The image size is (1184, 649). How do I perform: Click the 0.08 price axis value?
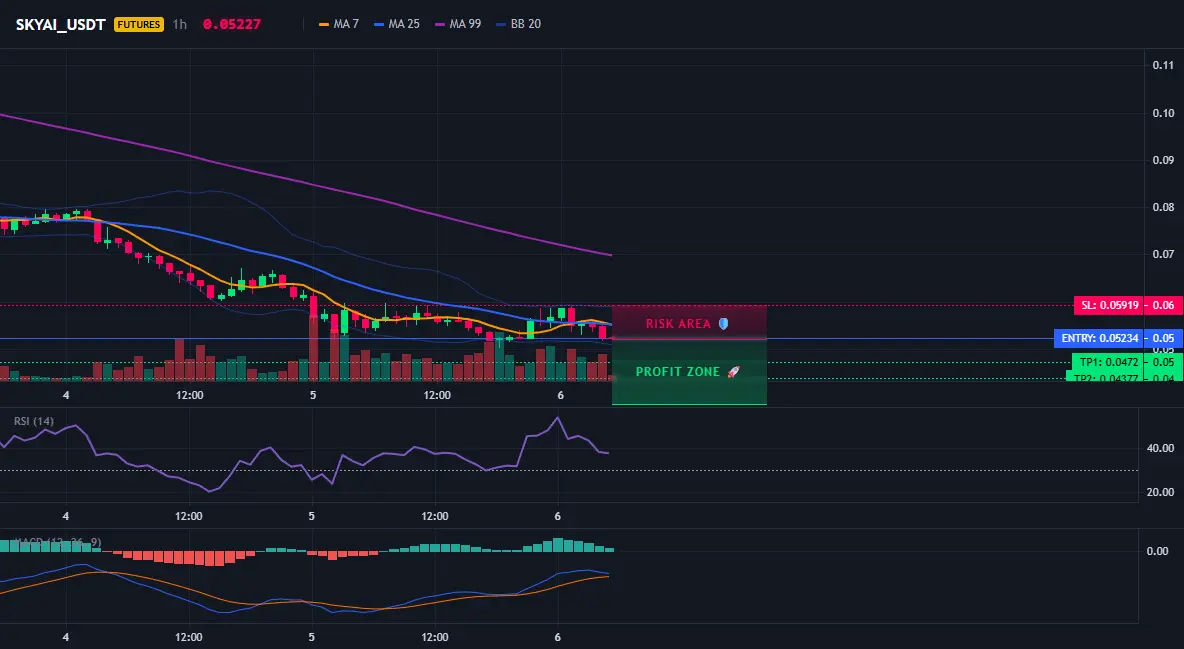point(1163,207)
